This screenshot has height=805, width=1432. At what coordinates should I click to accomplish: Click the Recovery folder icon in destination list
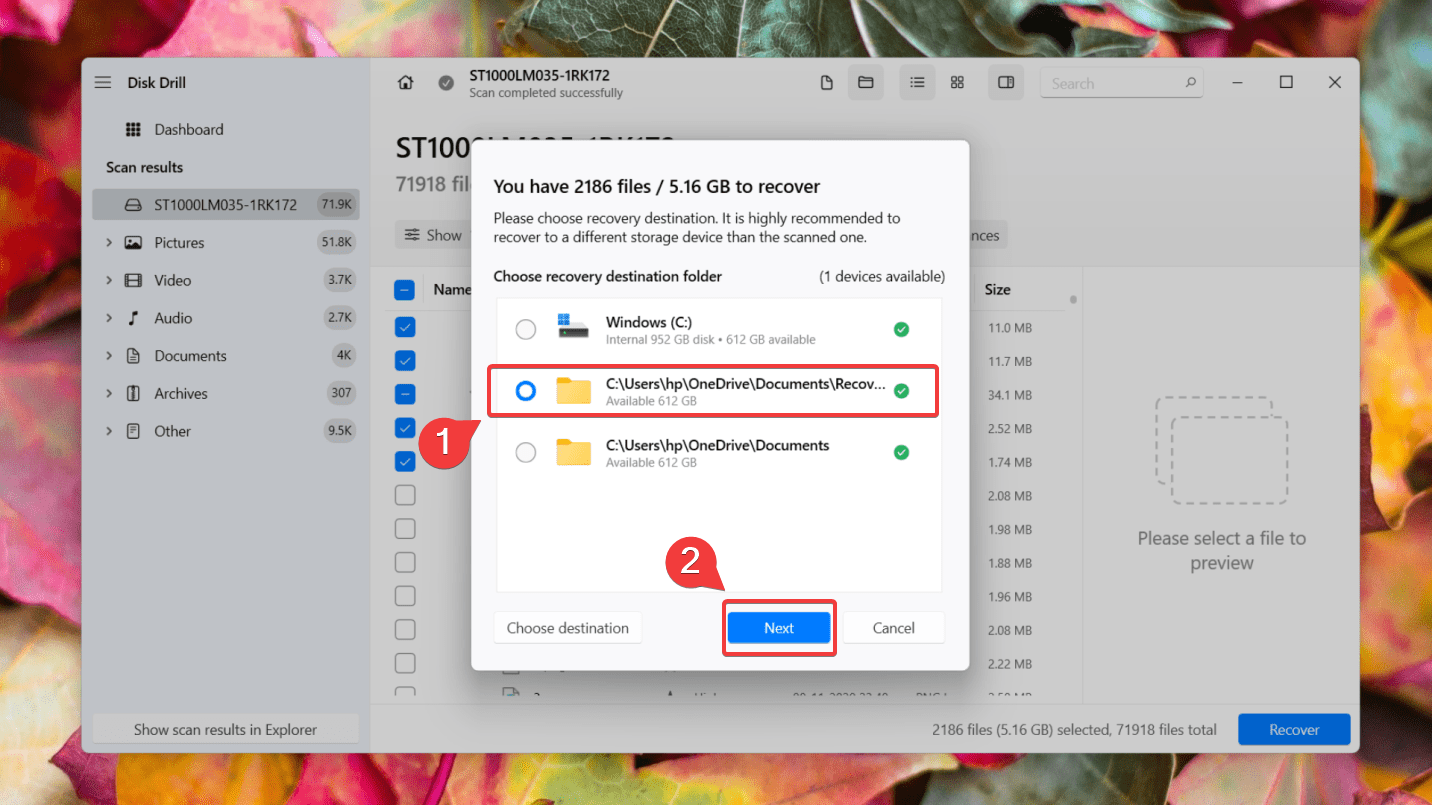[574, 391]
